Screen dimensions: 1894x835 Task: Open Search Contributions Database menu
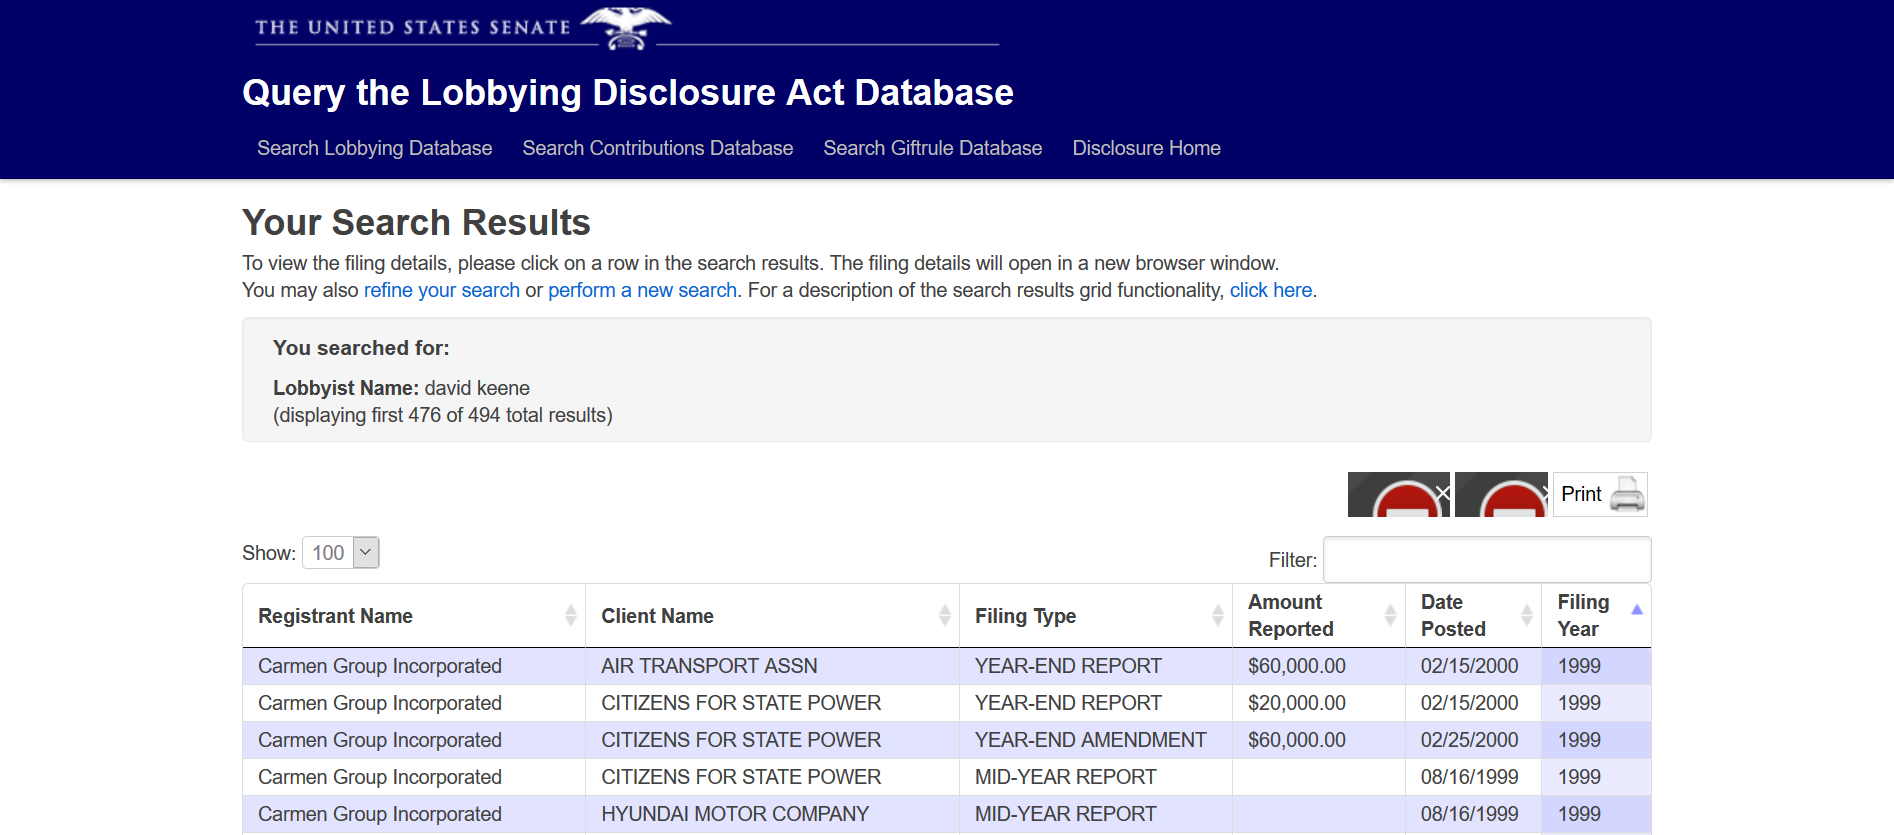click(x=658, y=148)
